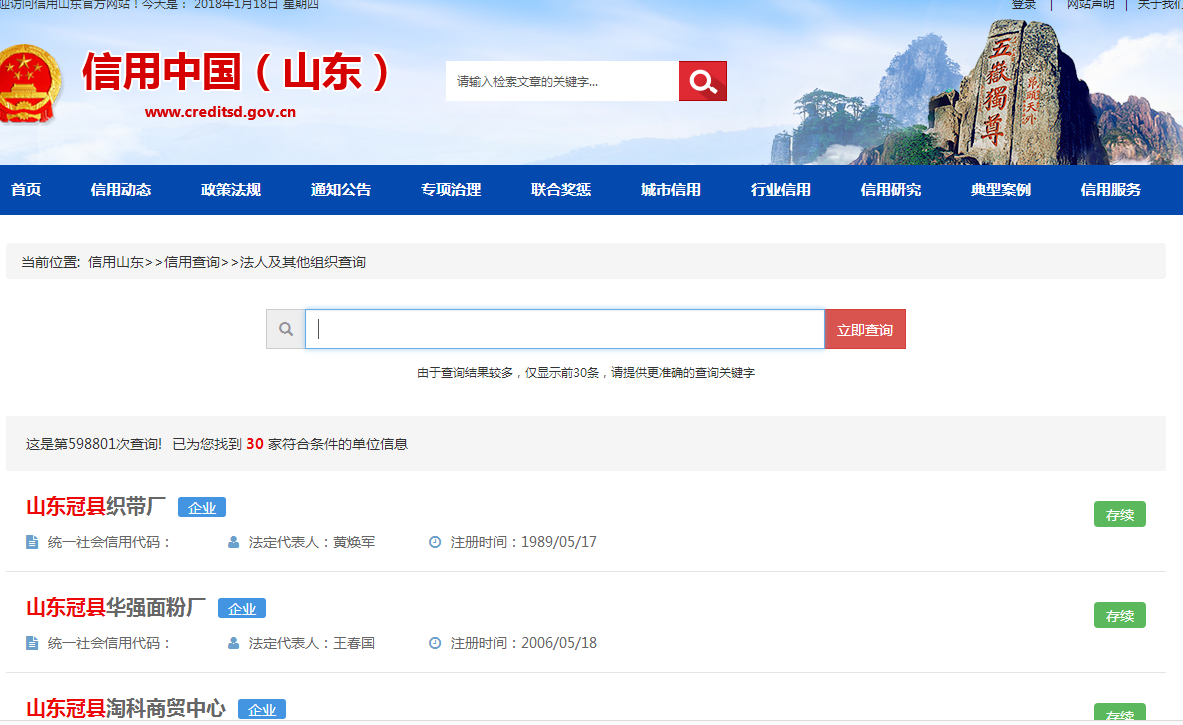Click 统一社会信用代码 label in 华强面粉厂 row

click(109, 643)
